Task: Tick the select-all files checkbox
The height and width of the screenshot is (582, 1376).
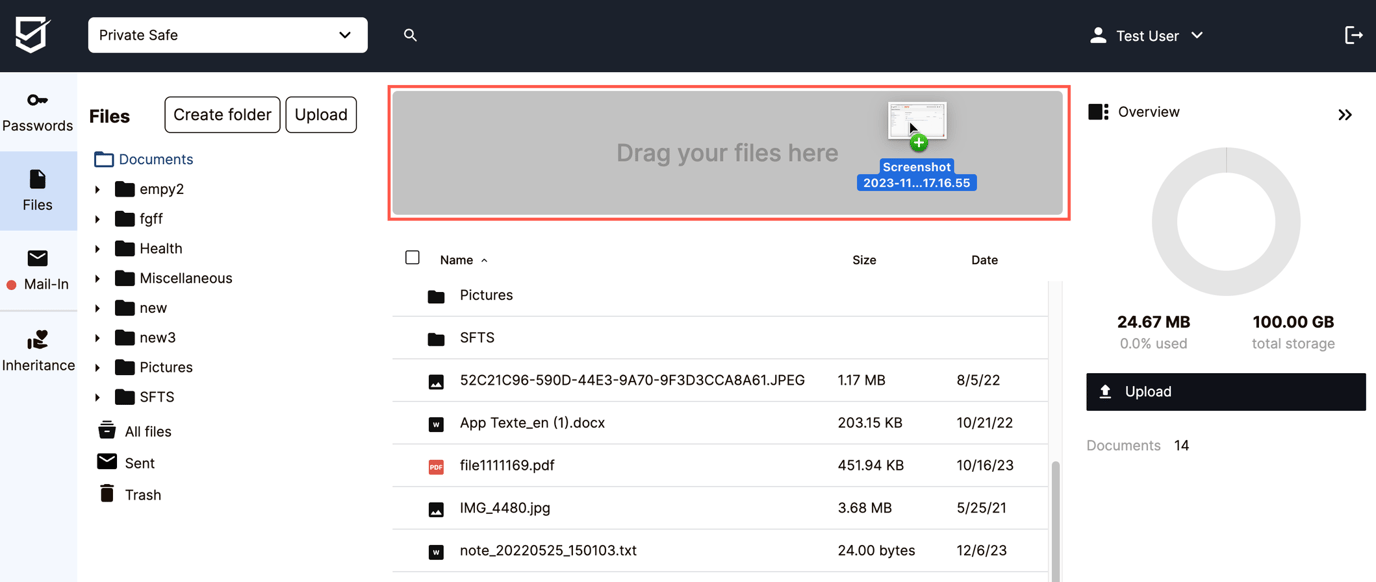Action: pyautogui.click(x=412, y=257)
